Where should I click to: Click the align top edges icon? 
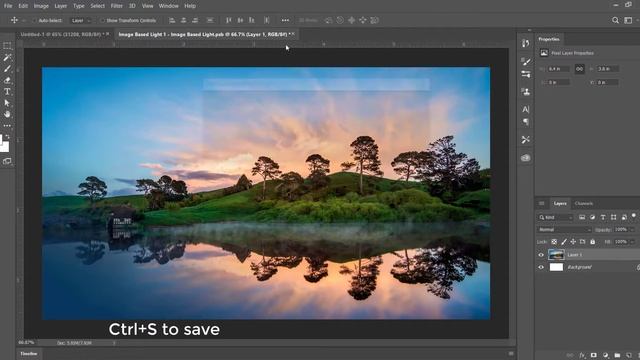(x=229, y=20)
